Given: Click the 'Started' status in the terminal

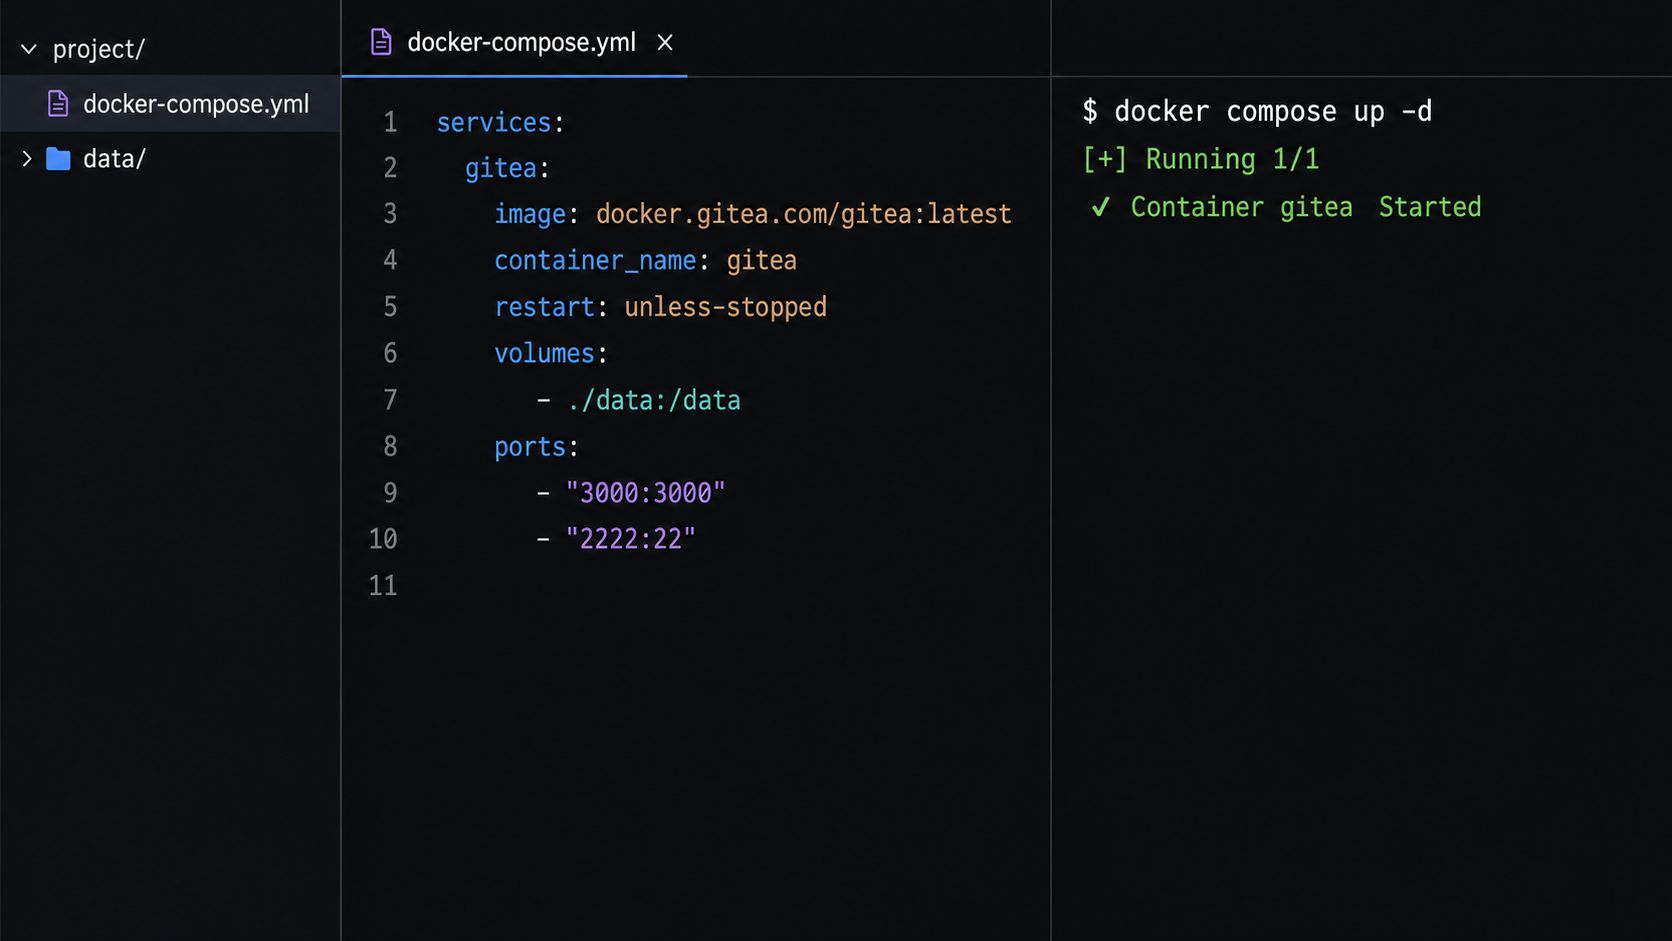Looking at the screenshot, I should coord(1430,207).
